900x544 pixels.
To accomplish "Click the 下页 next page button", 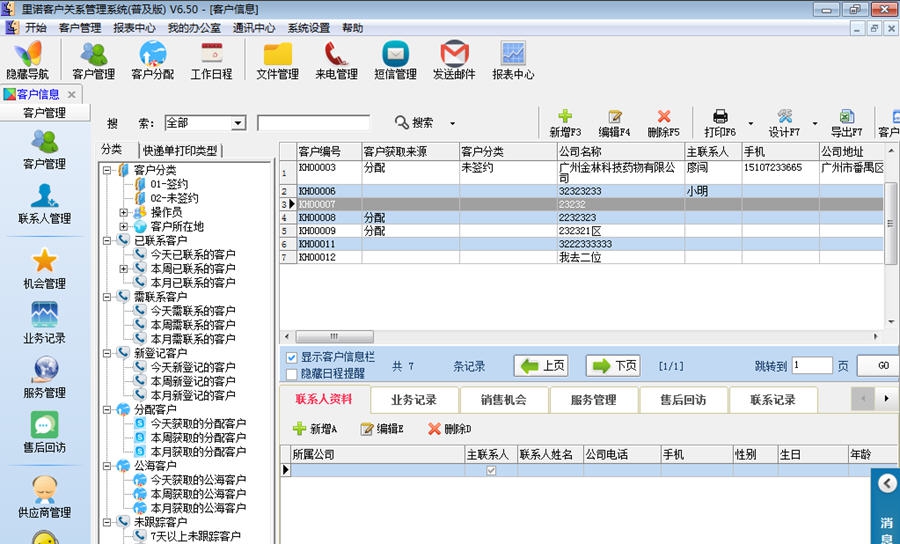I will pyautogui.click(x=613, y=366).
